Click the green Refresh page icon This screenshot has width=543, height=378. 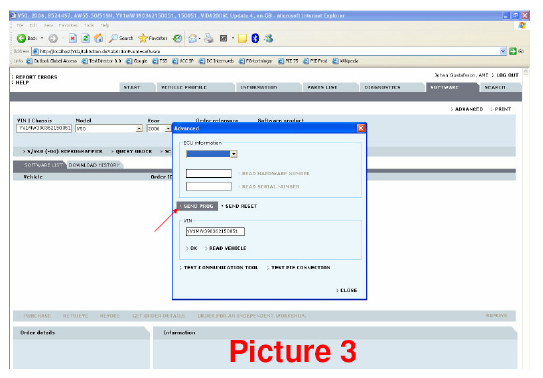[86, 38]
